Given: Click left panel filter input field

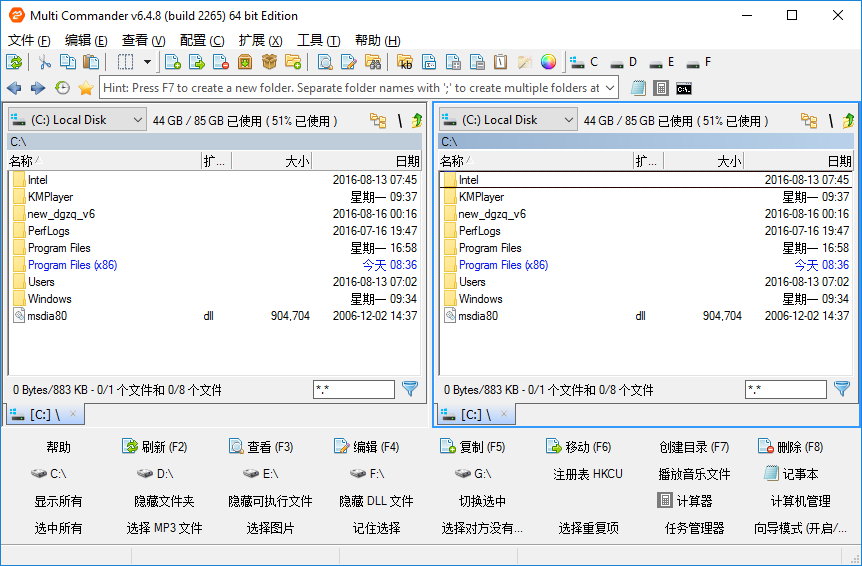Looking at the screenshot, I should (353, 390).
